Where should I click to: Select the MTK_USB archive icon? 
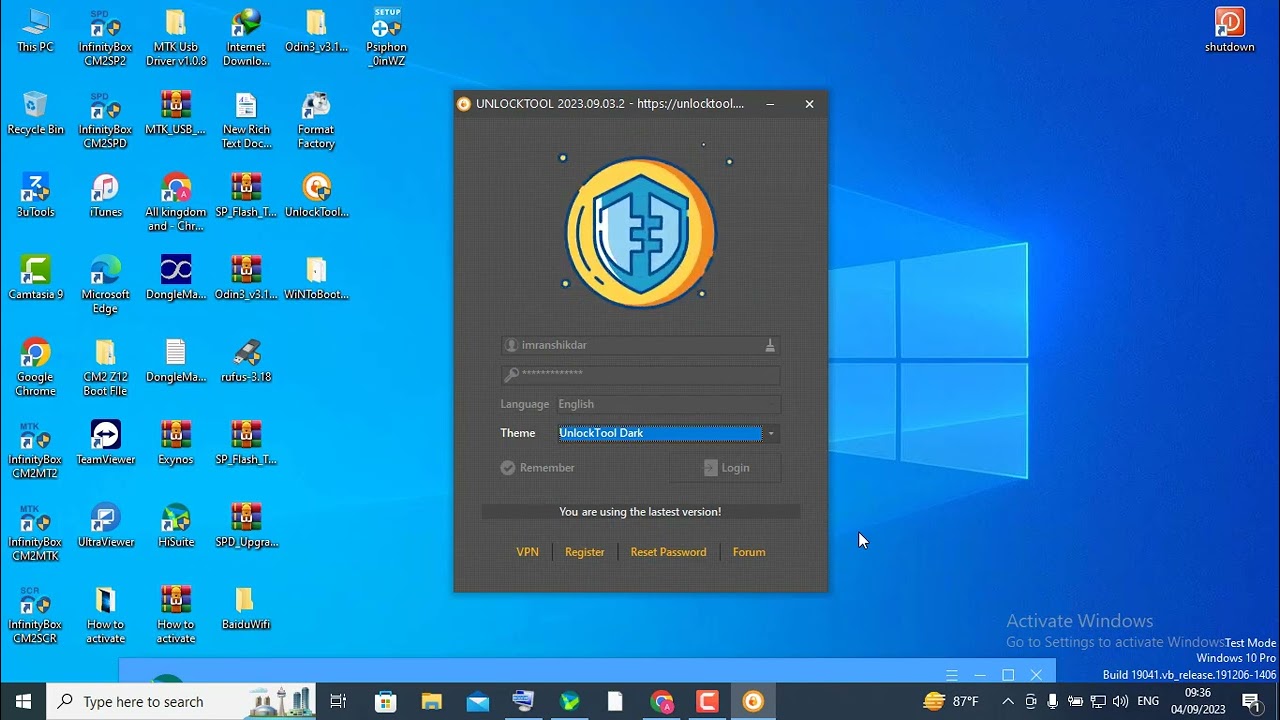pos(176,113)
